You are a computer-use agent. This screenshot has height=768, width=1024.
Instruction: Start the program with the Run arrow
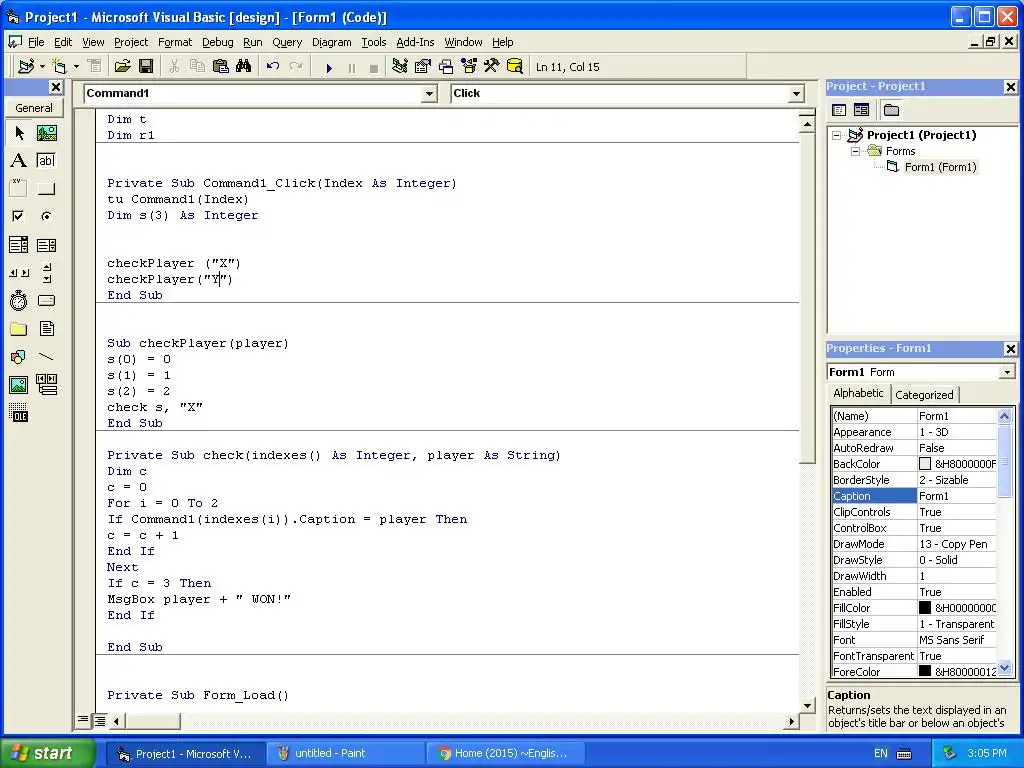tap(329, 67)
